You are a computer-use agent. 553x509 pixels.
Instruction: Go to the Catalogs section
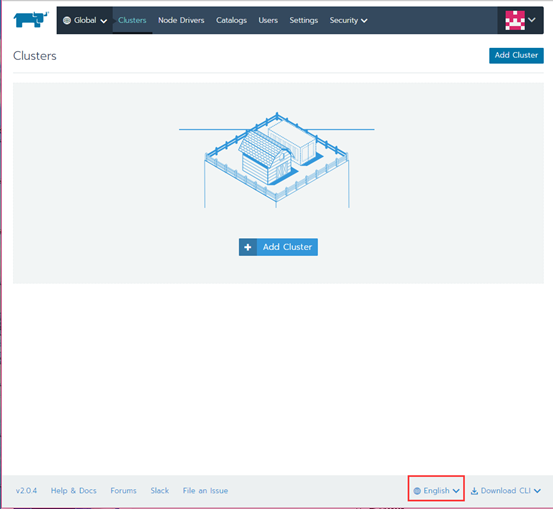[x=231, y=20]
